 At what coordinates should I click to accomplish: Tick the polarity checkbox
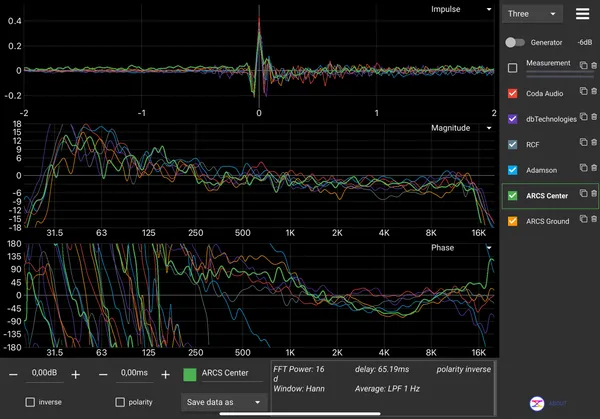pos(120,402)
